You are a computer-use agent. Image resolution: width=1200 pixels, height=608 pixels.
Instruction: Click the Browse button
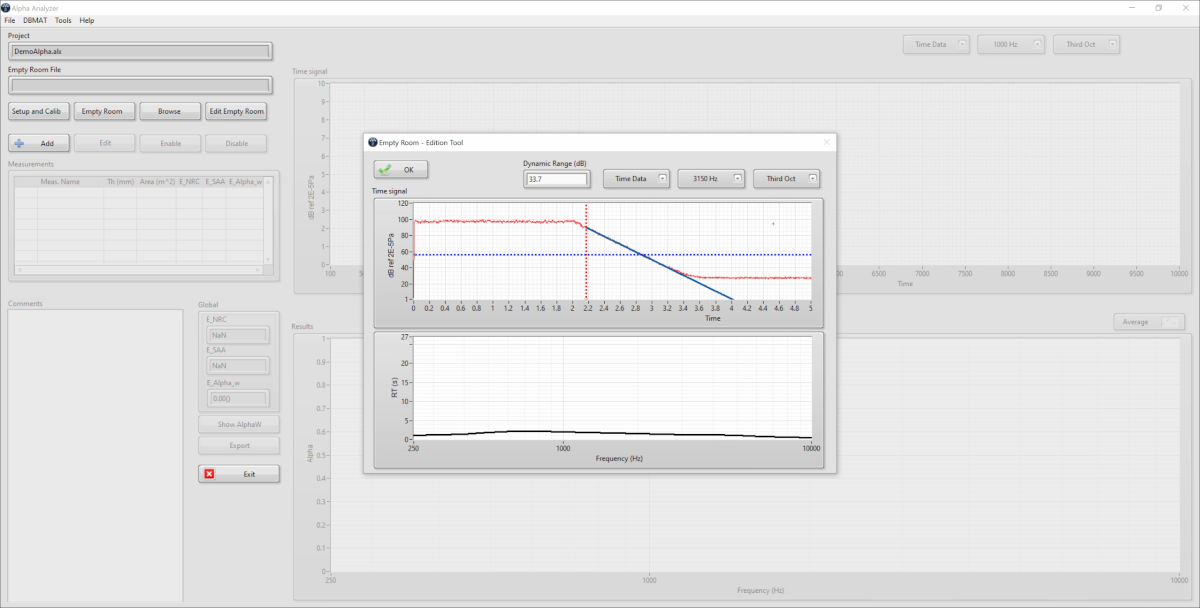tap(169, 111)
